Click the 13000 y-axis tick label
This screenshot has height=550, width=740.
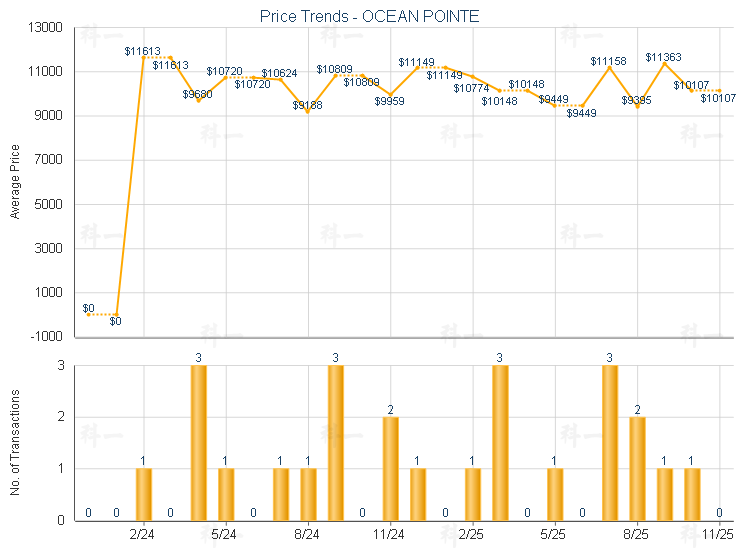tap(46, 28)
